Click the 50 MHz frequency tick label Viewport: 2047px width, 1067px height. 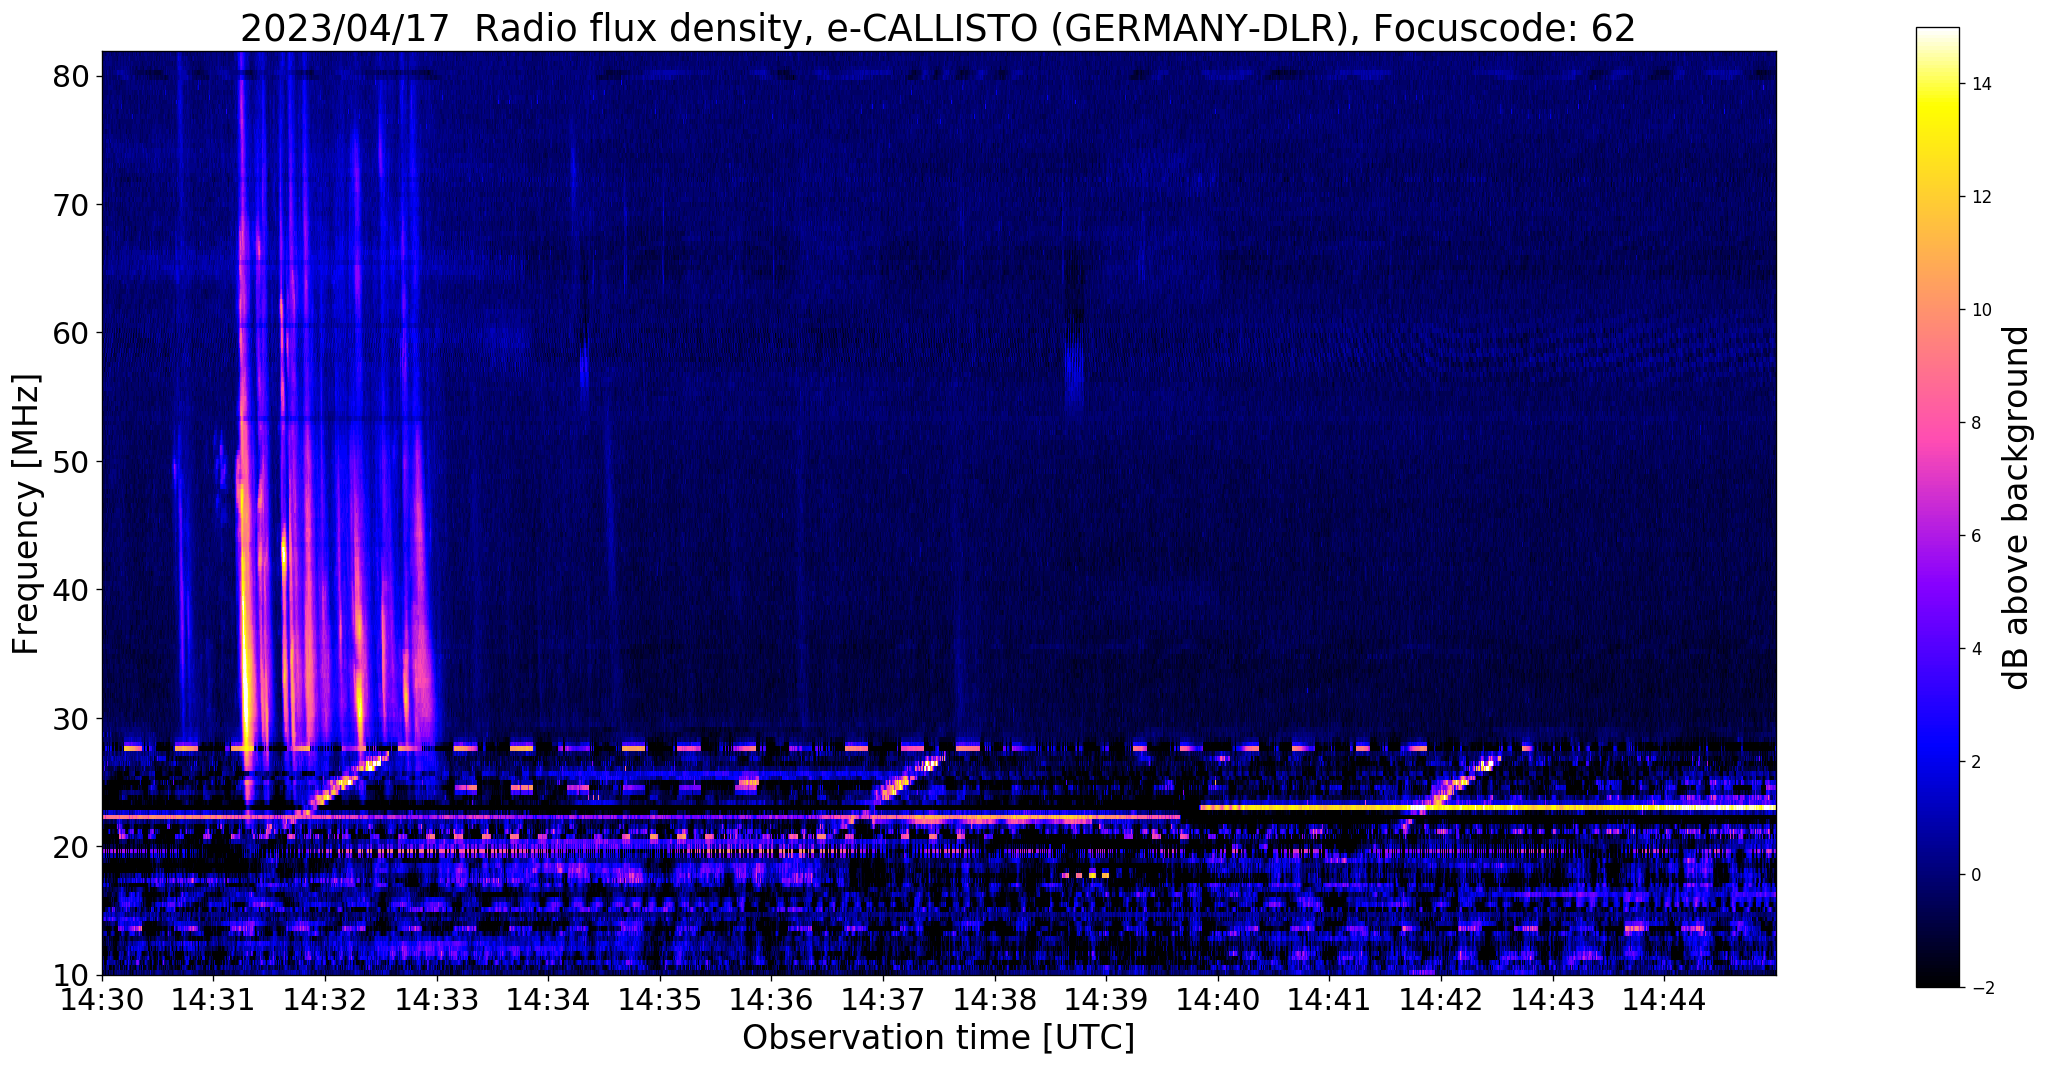[x=73, y=462]
